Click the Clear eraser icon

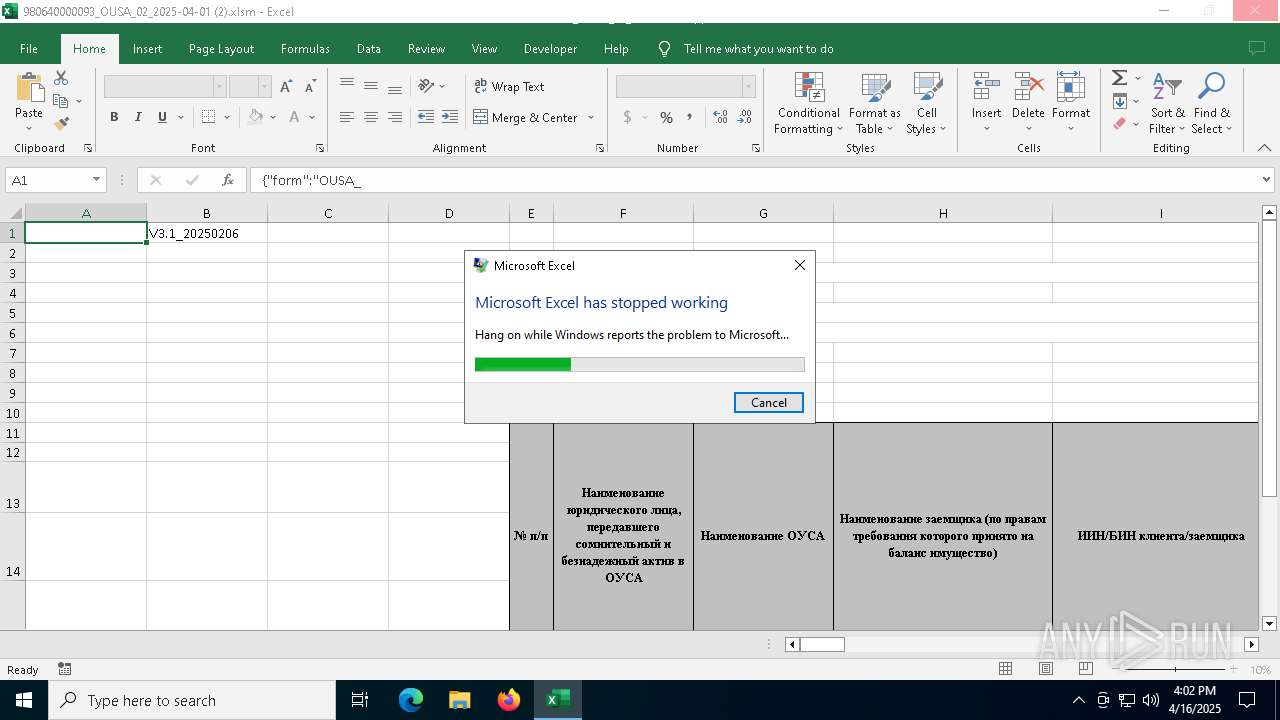point(1119,124)
